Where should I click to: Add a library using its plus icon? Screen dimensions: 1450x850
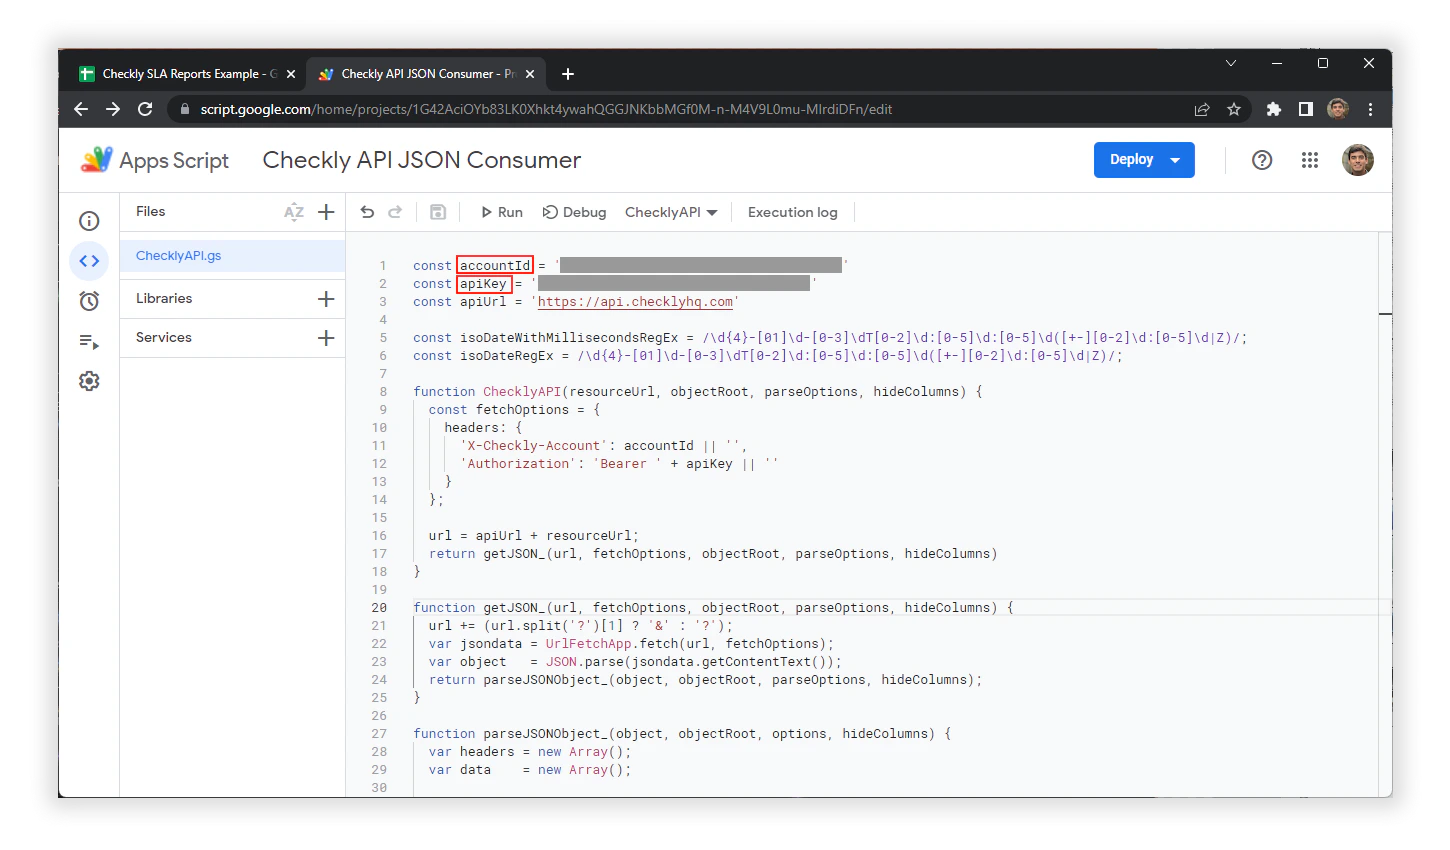point(326,298)
